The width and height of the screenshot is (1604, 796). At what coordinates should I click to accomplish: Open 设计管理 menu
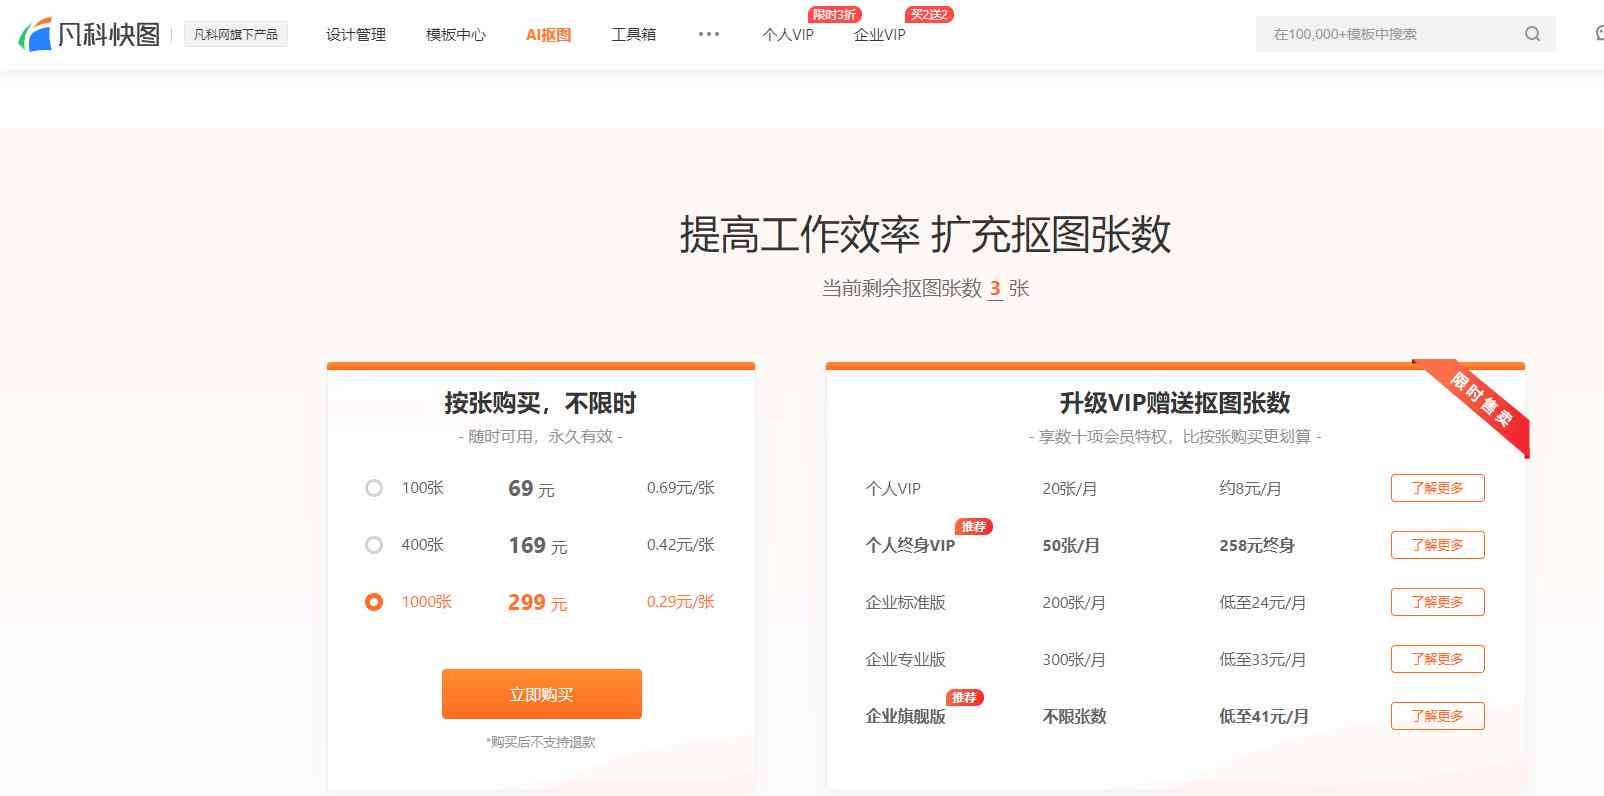tap(356, 34)
